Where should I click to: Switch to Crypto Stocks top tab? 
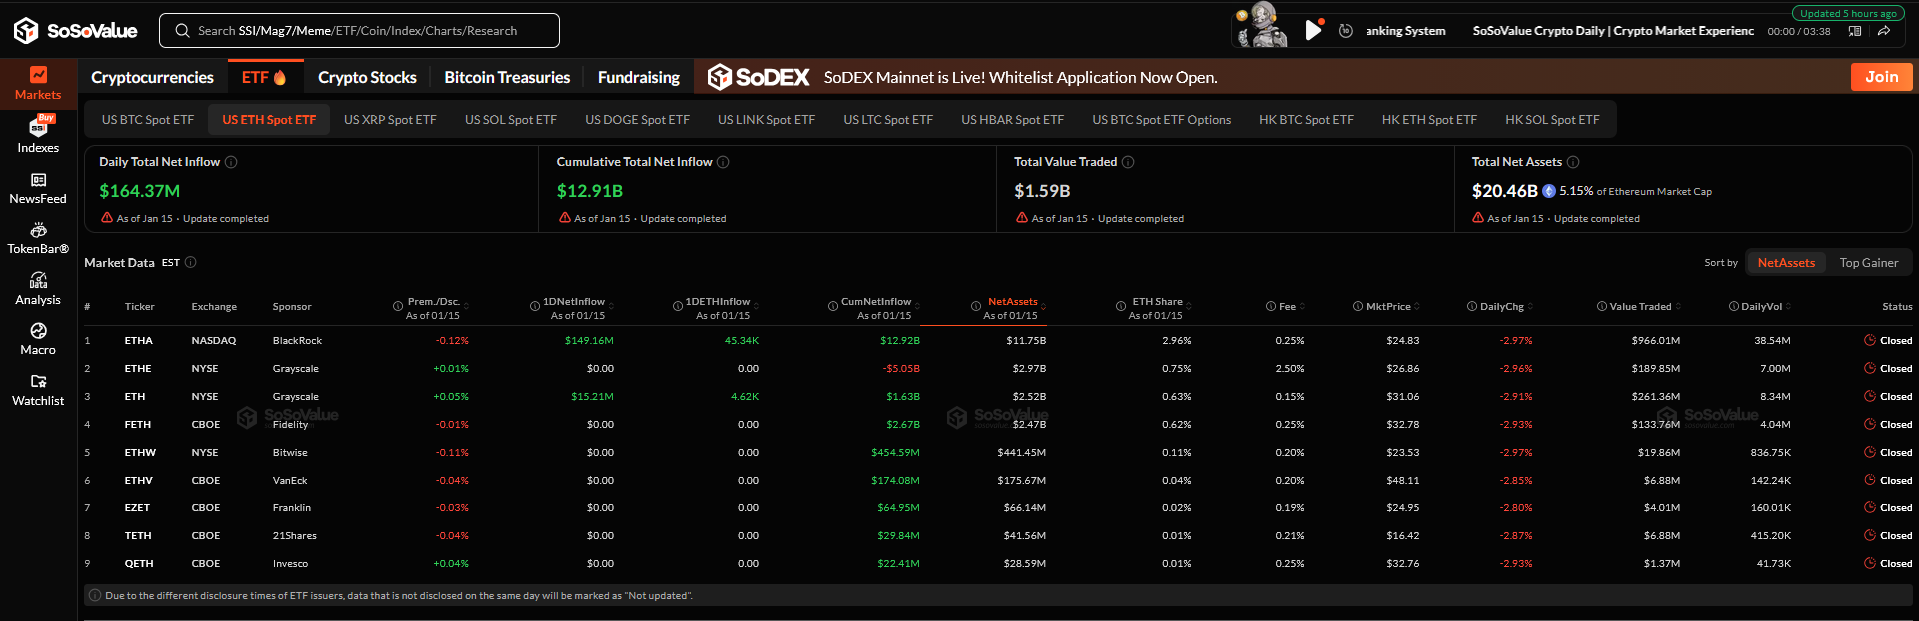point(367,77)
